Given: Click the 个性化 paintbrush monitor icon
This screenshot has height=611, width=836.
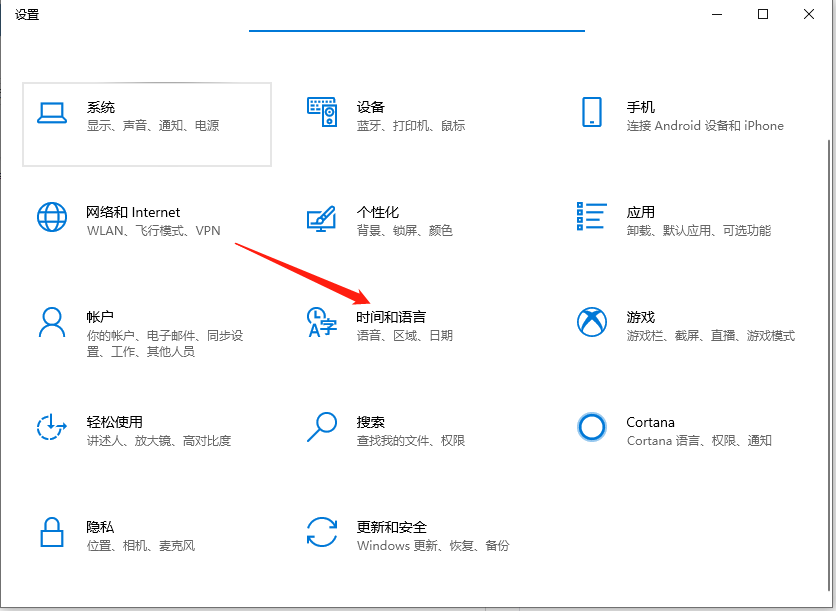Looking at the screenshot, I should (321, 219).
